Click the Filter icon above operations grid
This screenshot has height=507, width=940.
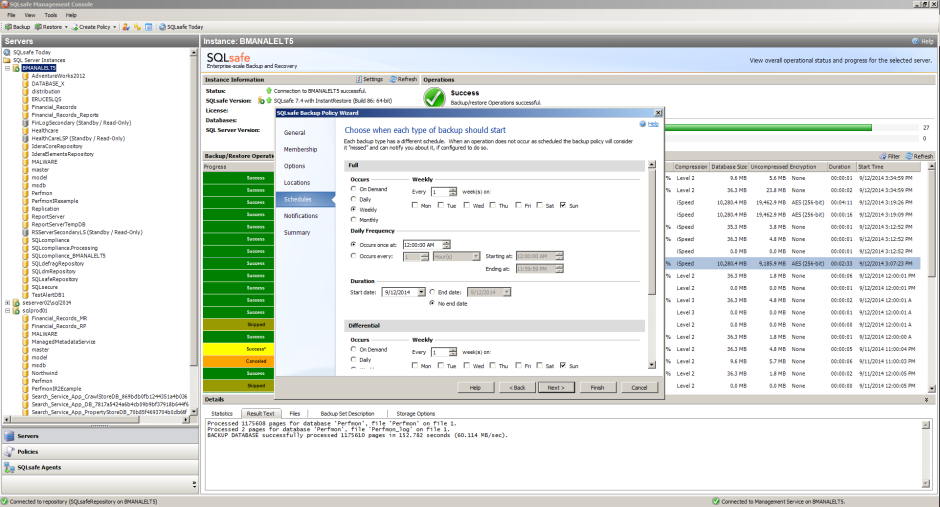click(883, 156)
